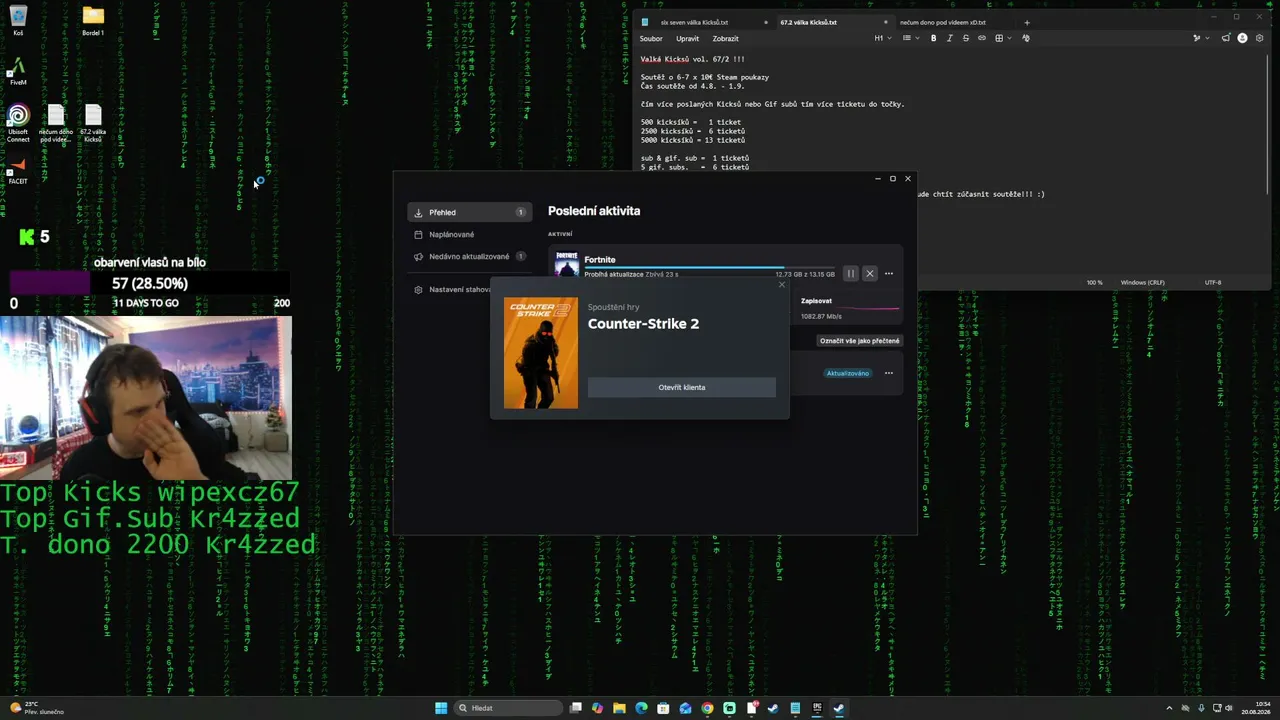
Task: Open the Upravit menu in Notepad
Action: (x=687, y=38)
